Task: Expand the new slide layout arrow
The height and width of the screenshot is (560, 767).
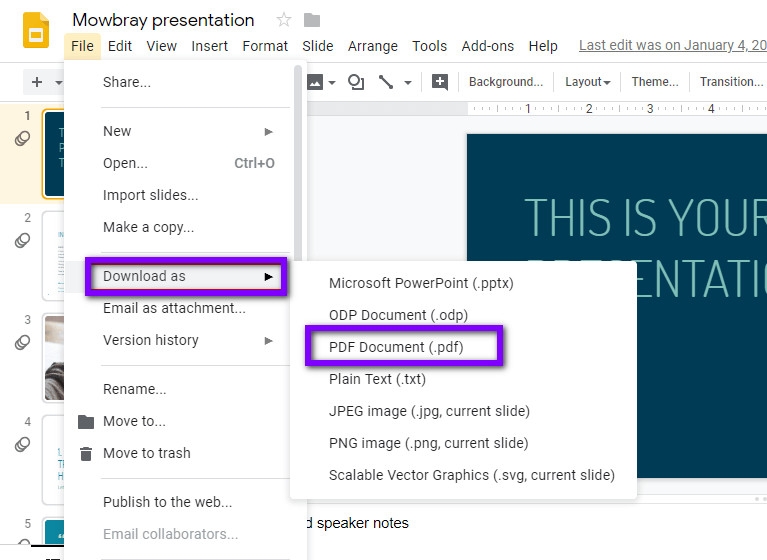Action: pyautogui.click(x=59, y=82)
